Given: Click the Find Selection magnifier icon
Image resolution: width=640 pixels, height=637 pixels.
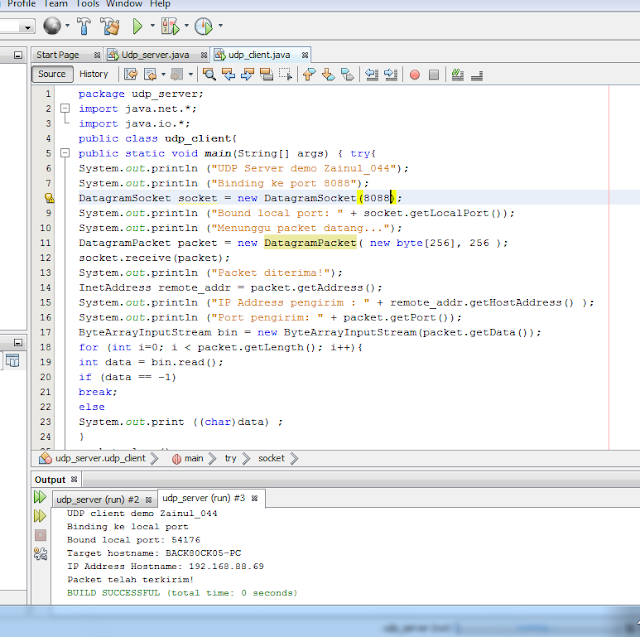Looking at the screenshot, I should [x=209, y=74].
